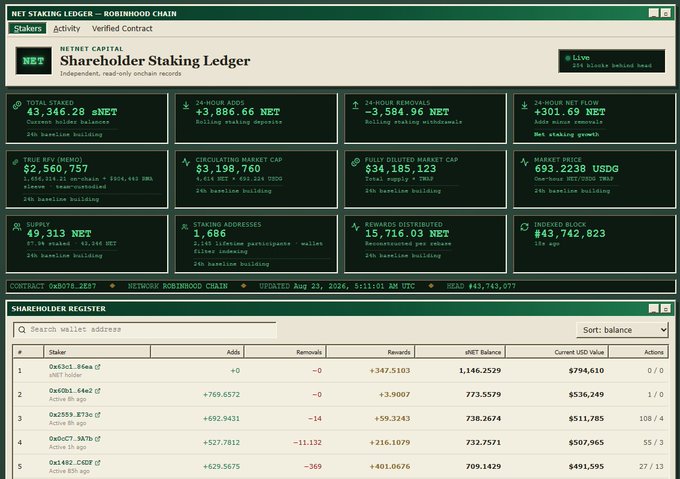This screenshot has height=479, width=680.
Task: Click the Removals column header
Action: (x=285, y=352)
